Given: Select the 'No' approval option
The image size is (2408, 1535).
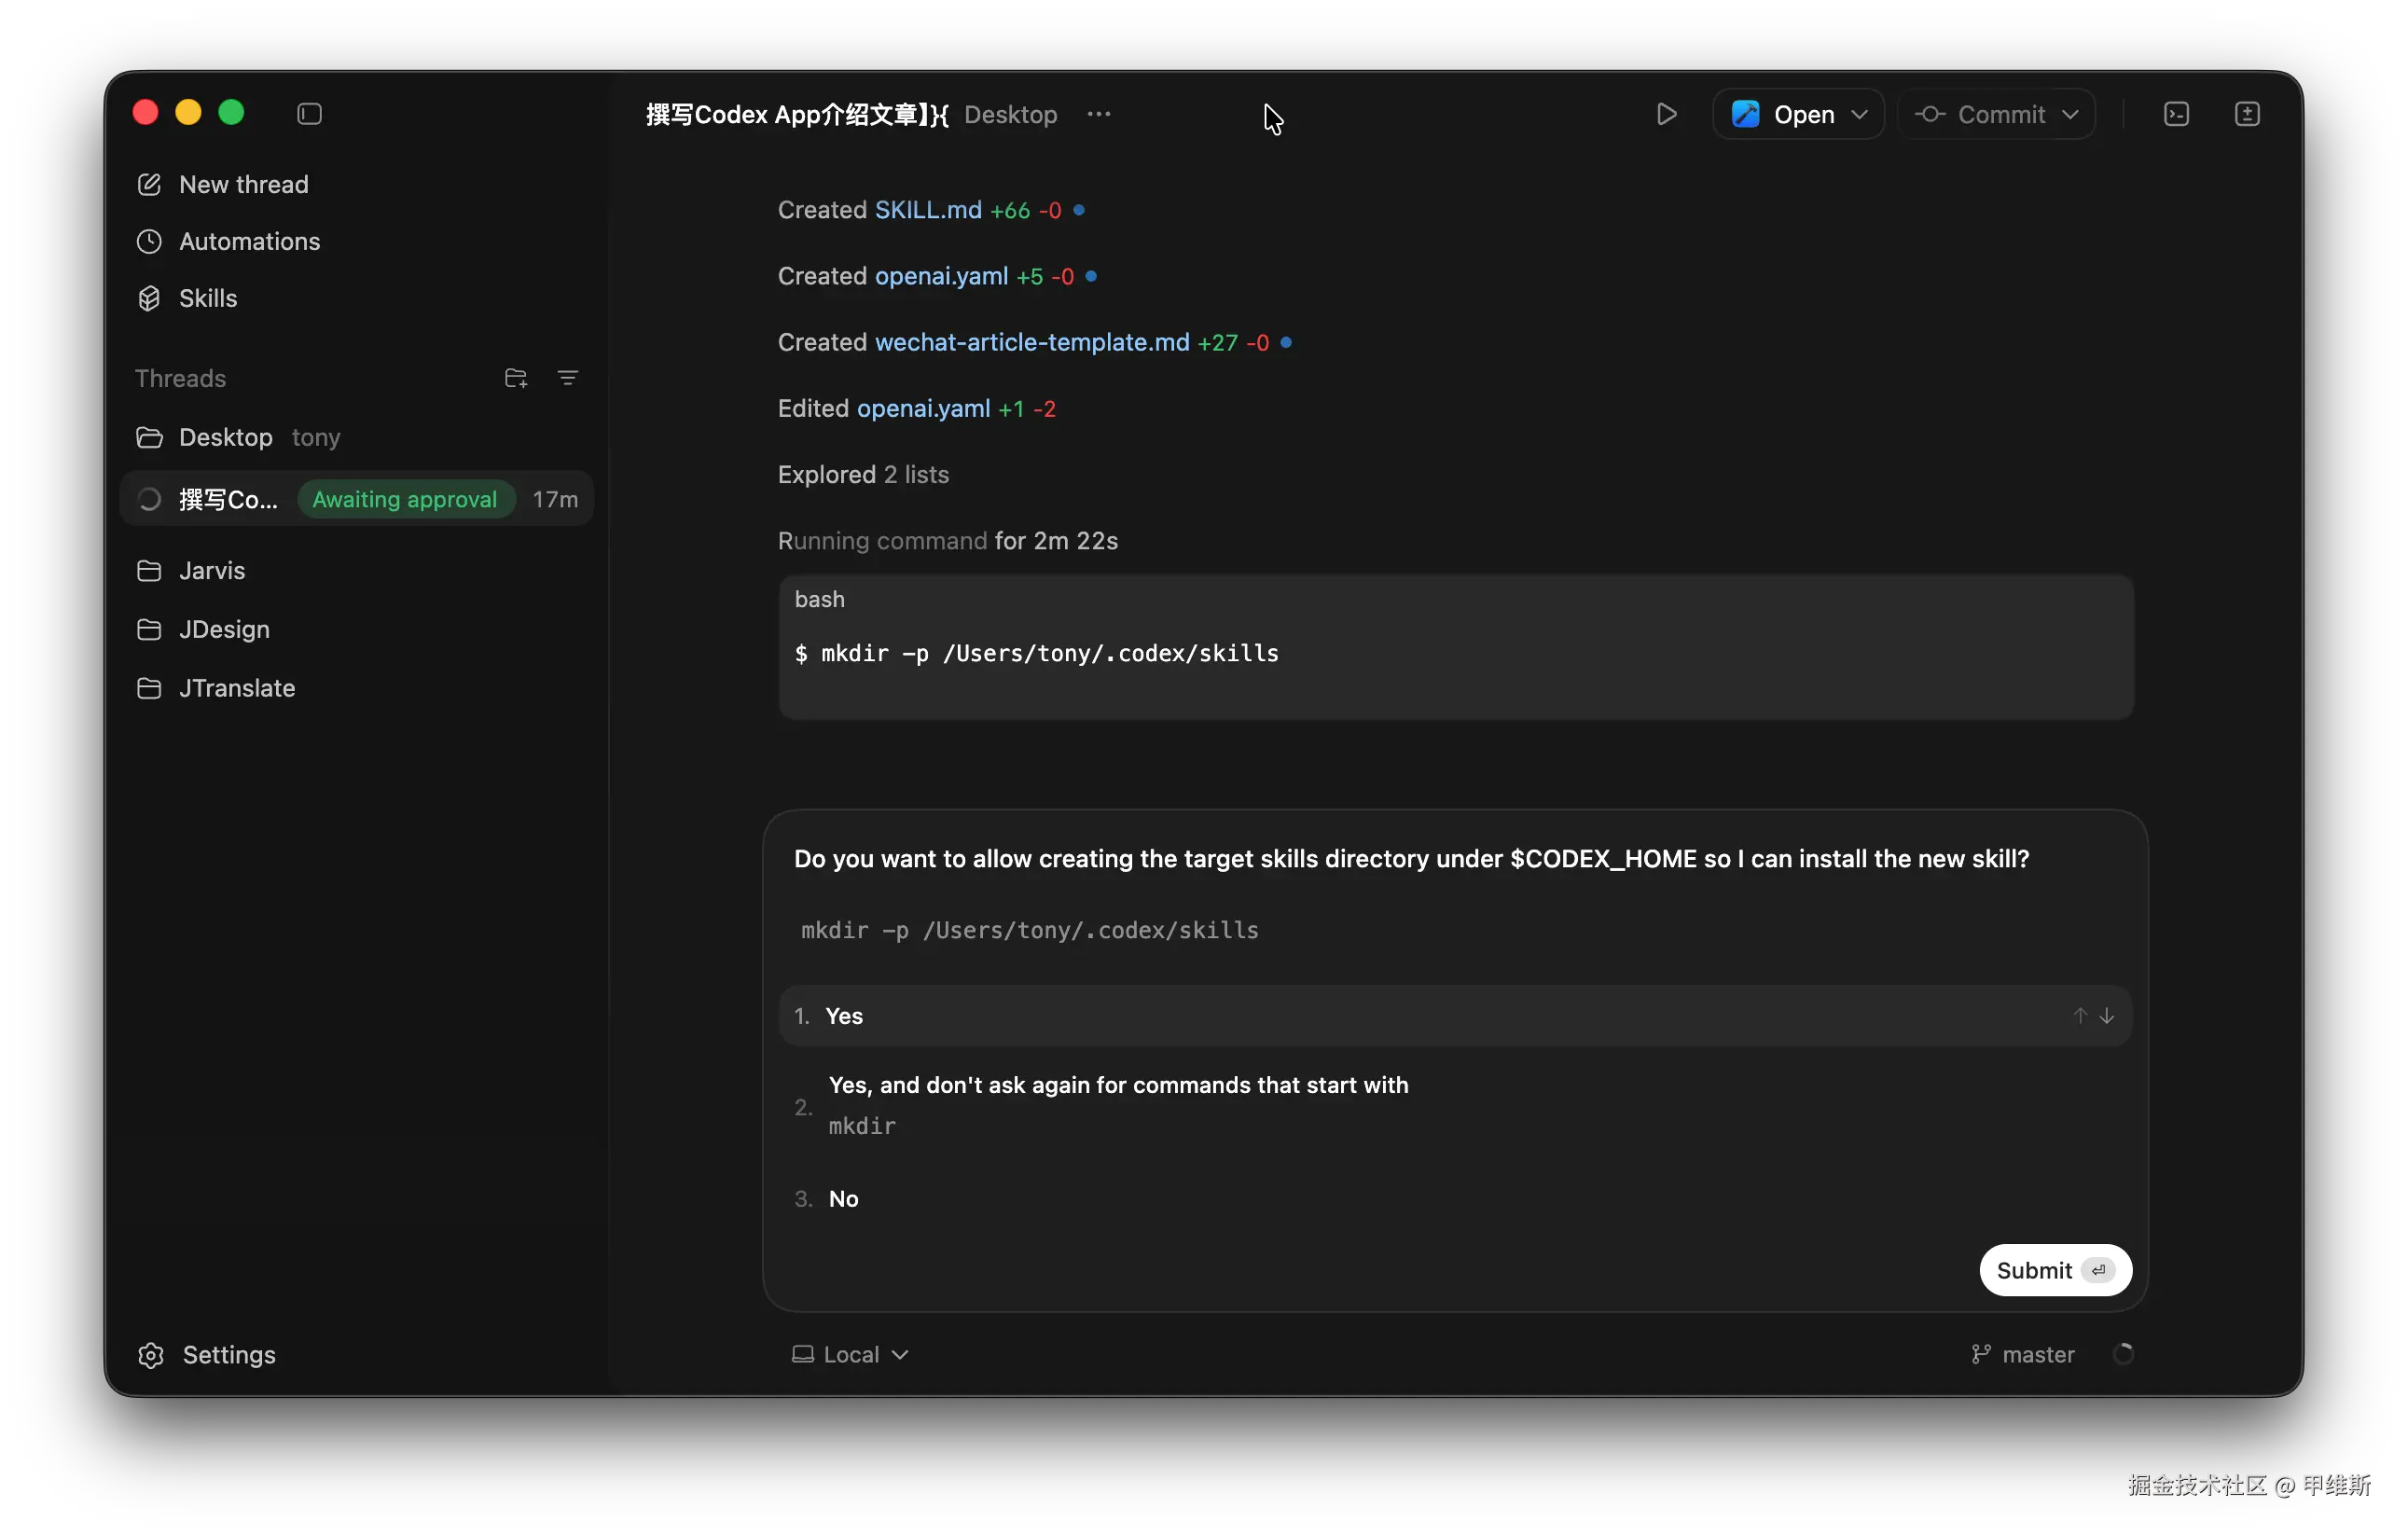Looking at the screenshot, I should tap(843, 1199).
